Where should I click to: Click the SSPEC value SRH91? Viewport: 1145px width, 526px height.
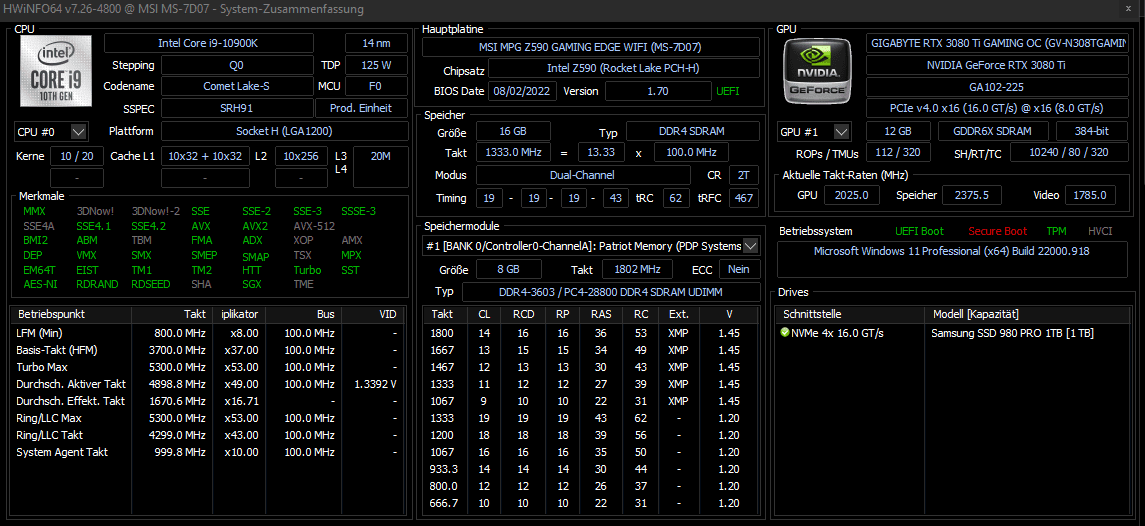[237, 108]
